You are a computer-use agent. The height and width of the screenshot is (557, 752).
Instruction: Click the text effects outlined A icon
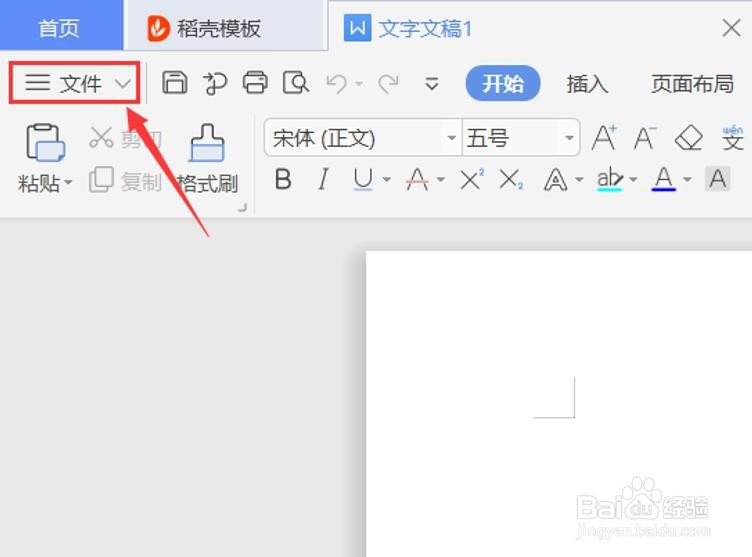555,180
